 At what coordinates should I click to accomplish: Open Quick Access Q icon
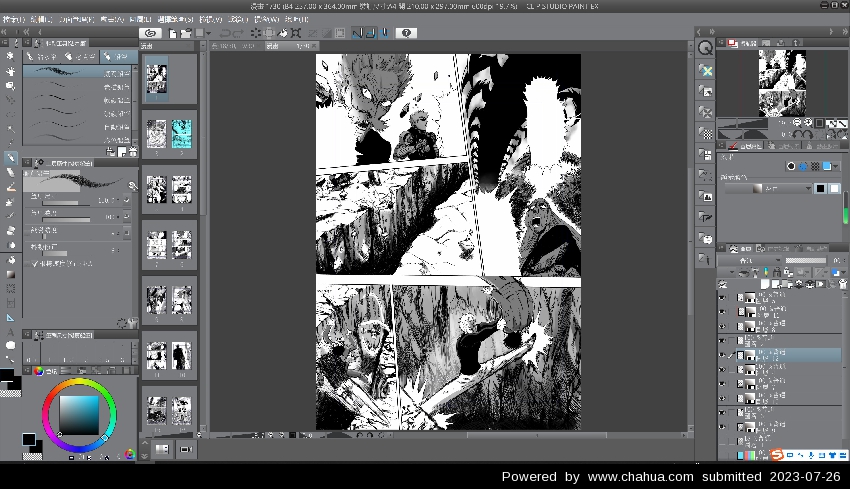point(705,48)
